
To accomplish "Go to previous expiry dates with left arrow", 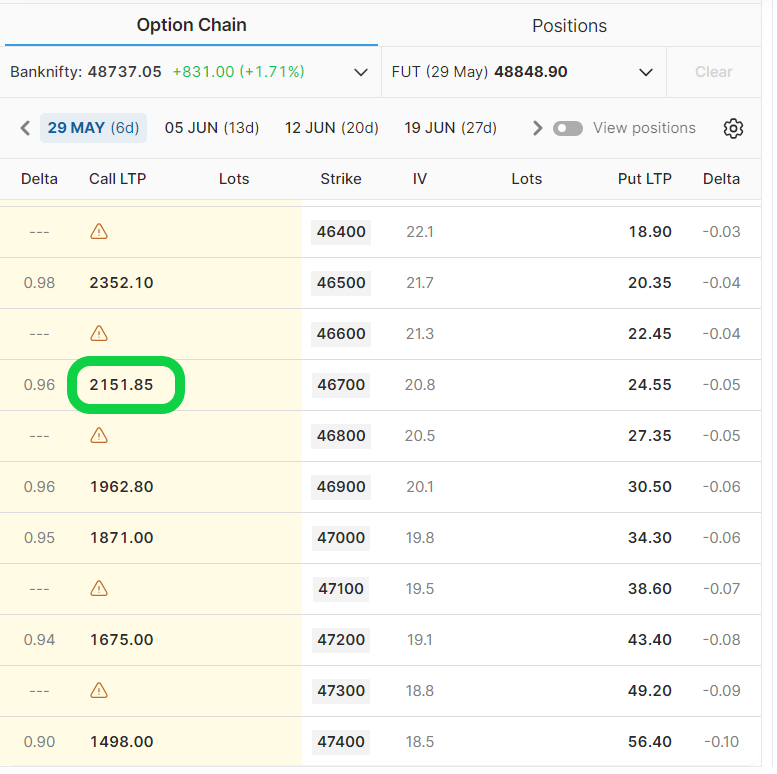I will (x=25, y=128).
